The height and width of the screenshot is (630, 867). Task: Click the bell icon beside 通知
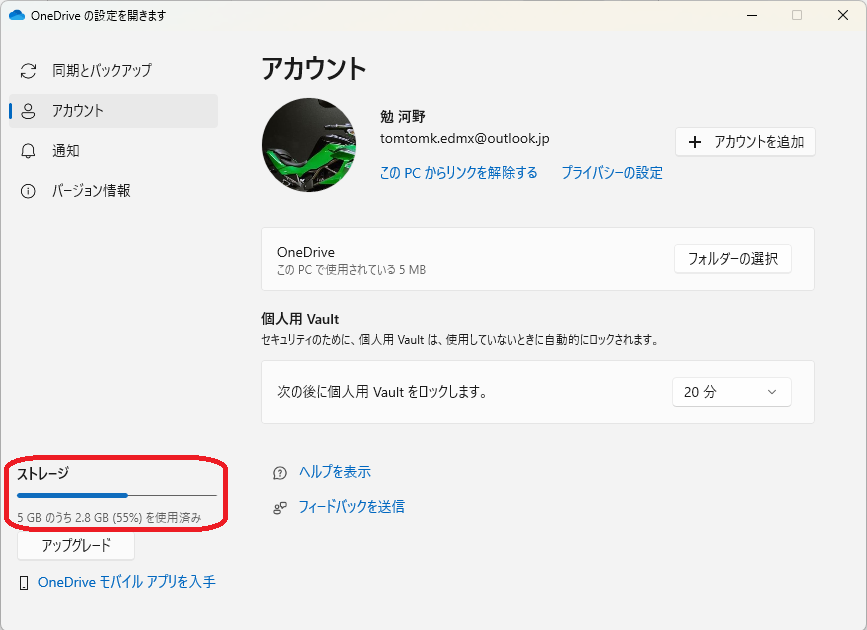(x=28, y=151)
